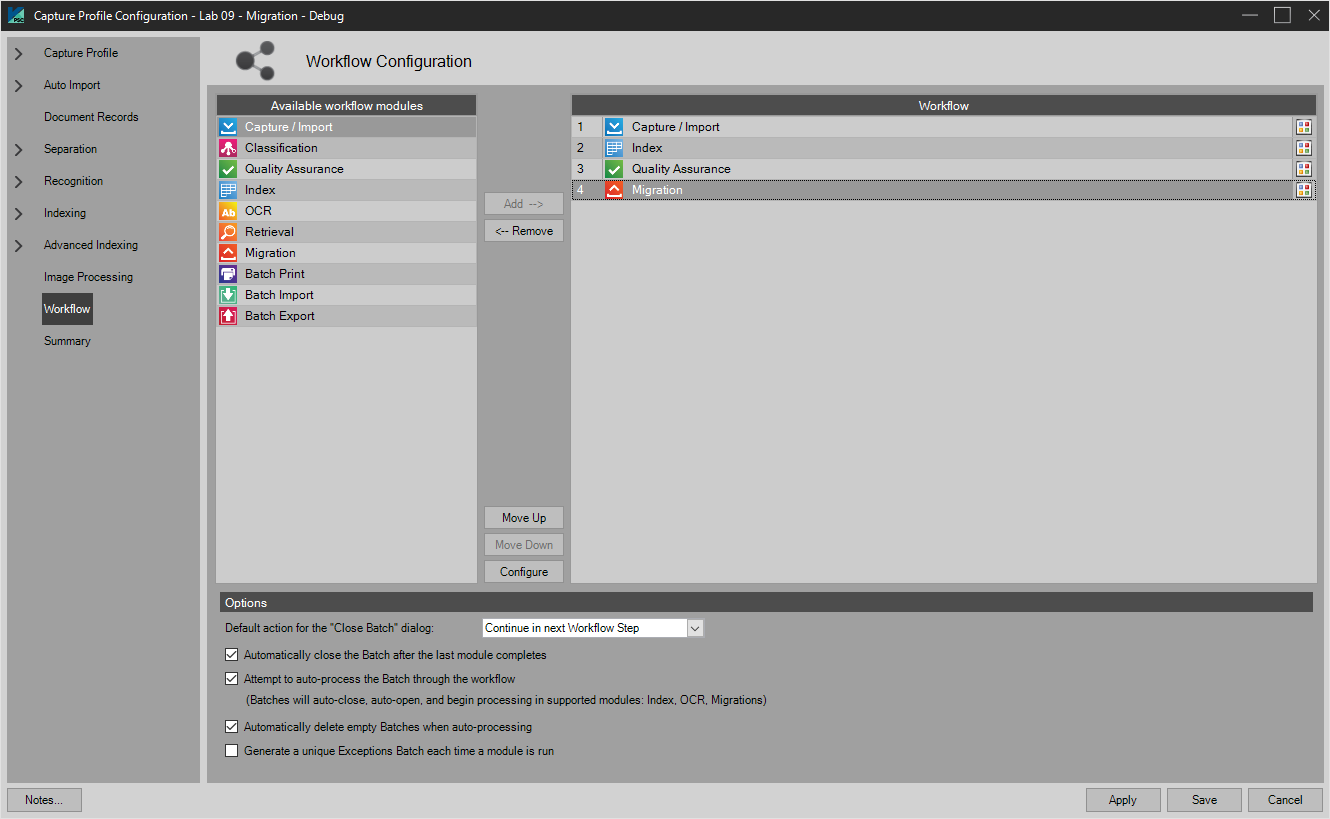This screenshot has height=819, width=1330.
Task: Open grid settings icon for Index workflow step
Action: 1304,148
